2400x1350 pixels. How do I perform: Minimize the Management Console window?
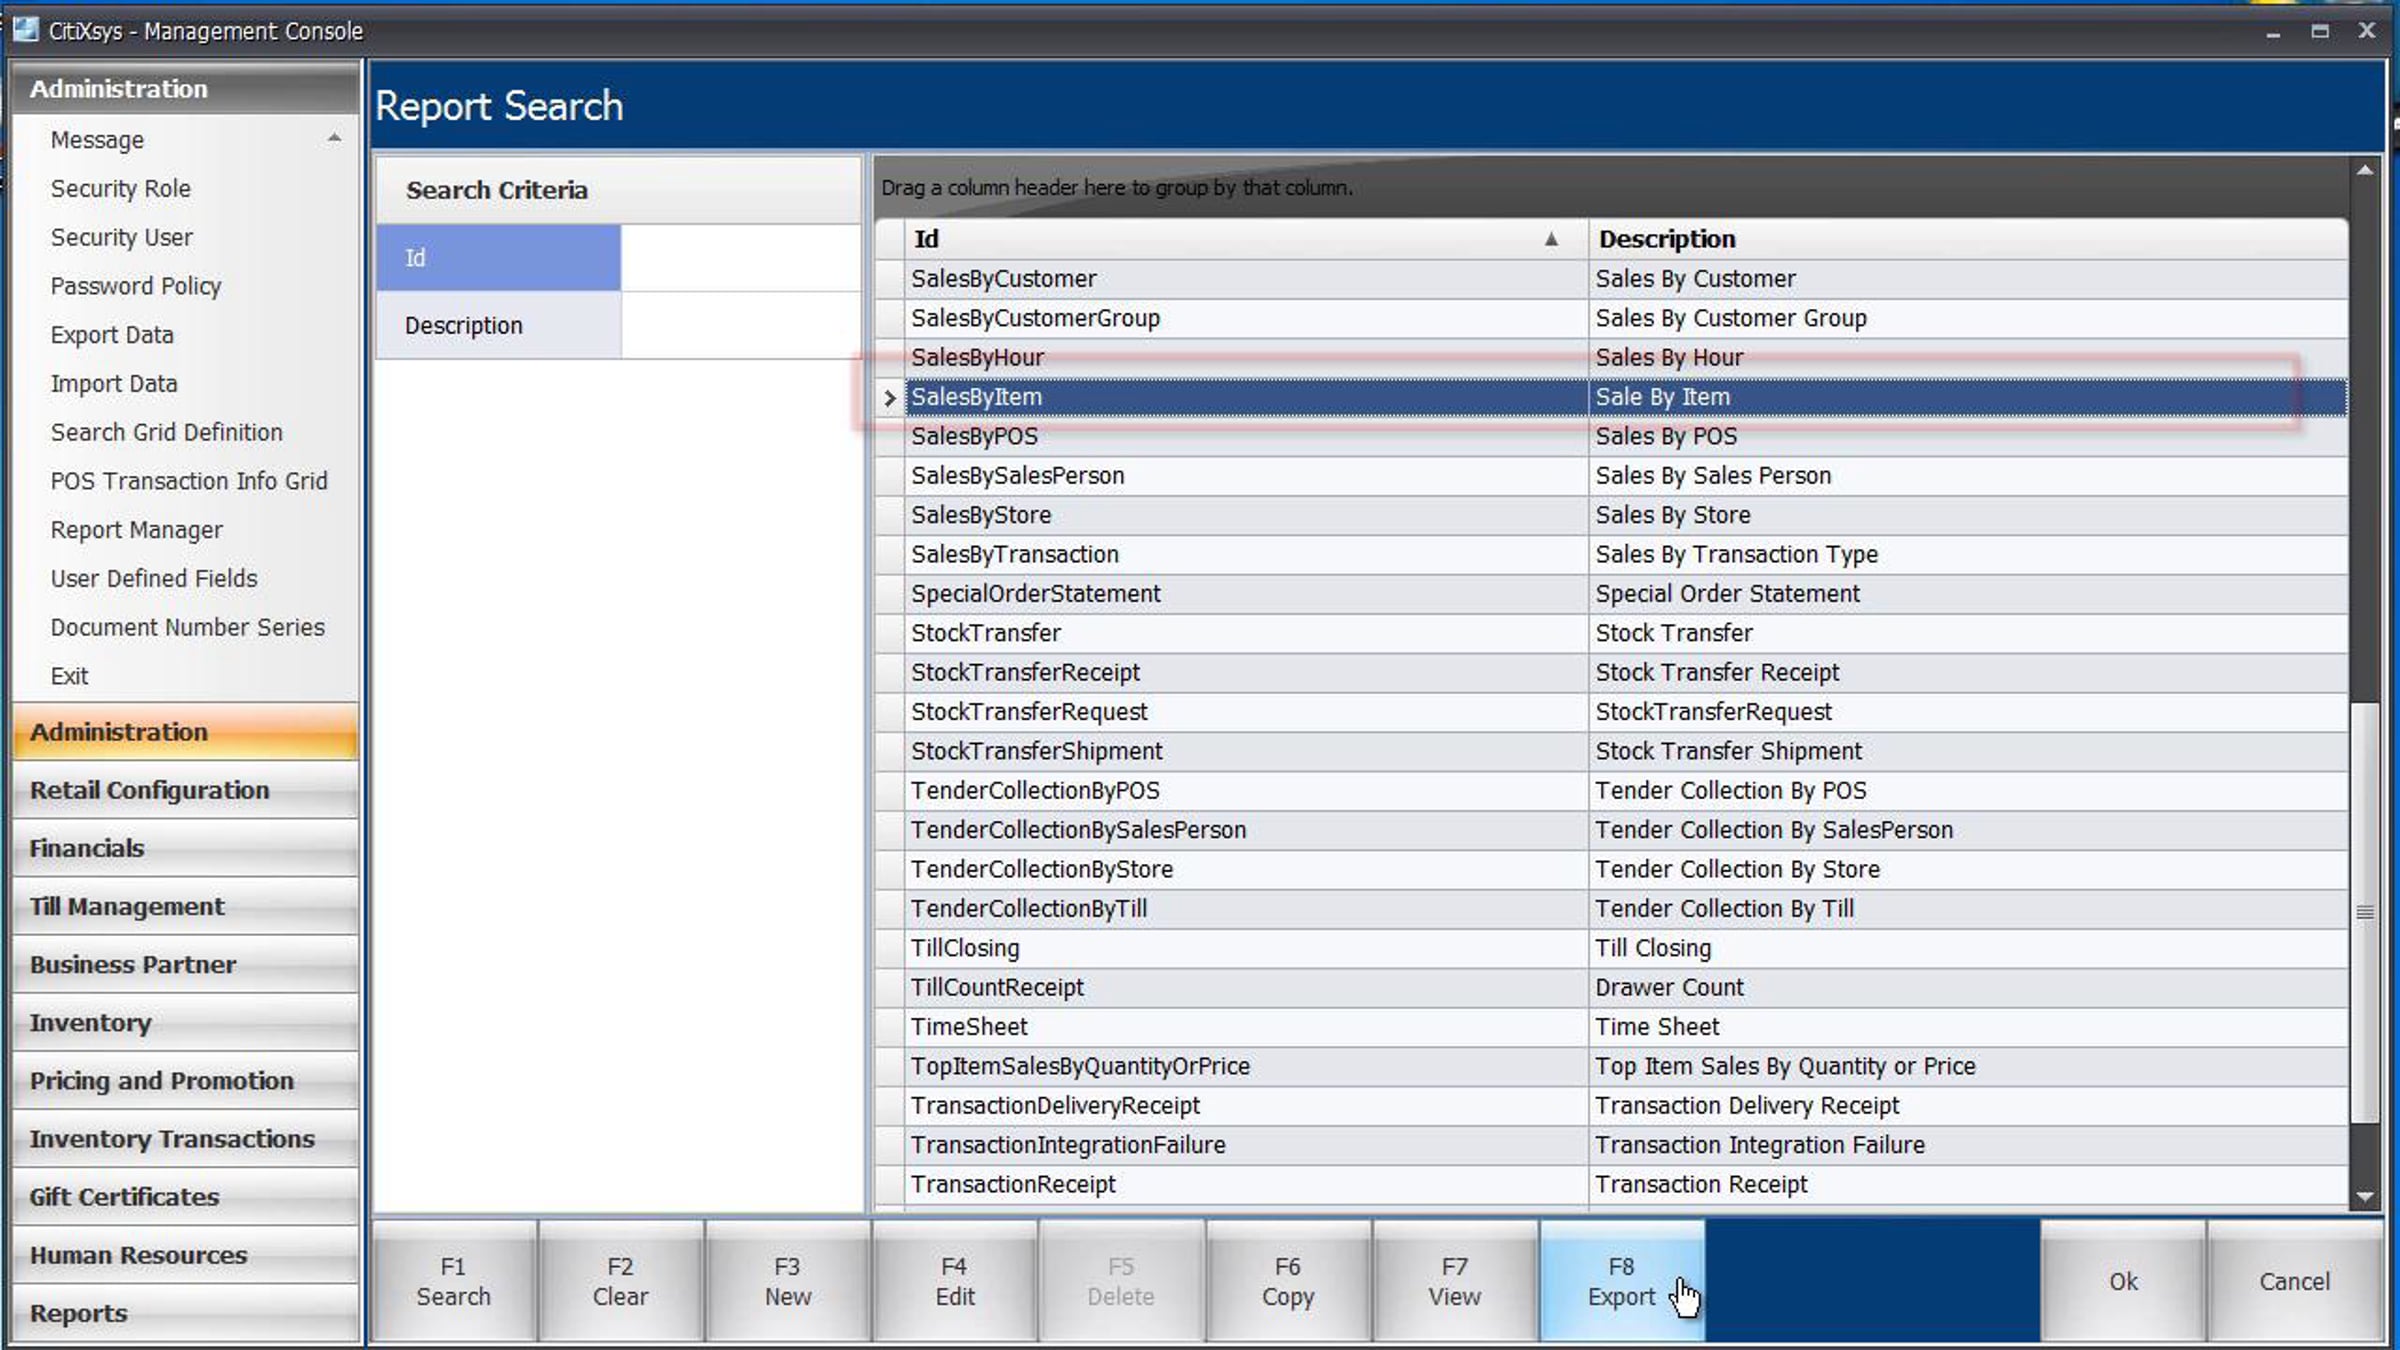[2273, 33]
